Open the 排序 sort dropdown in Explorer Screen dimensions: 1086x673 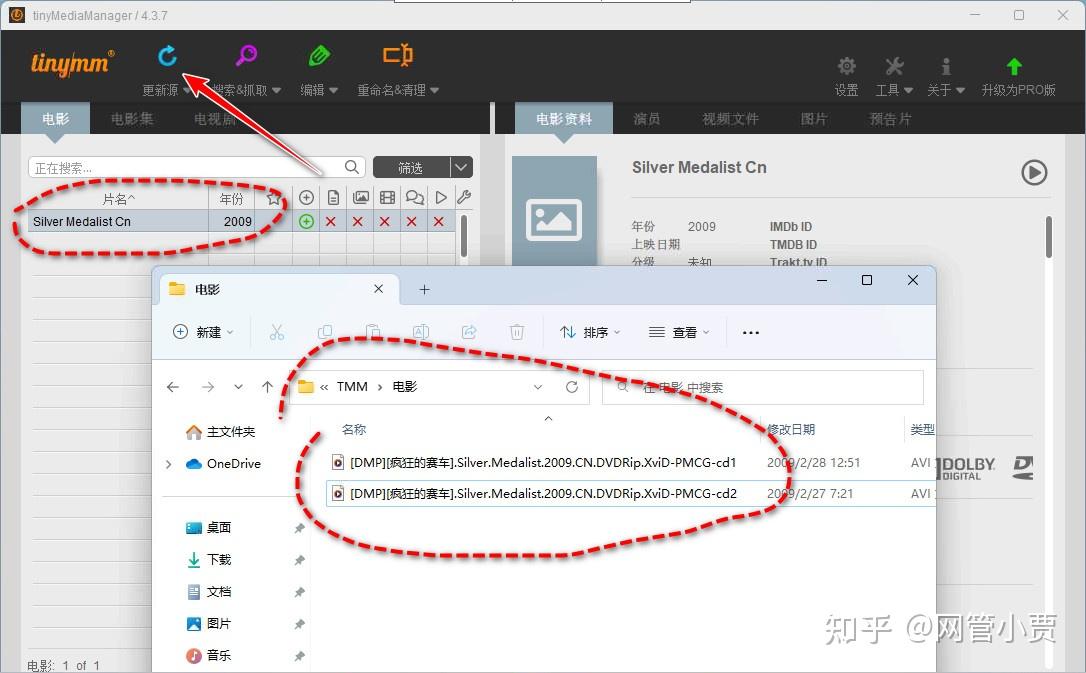[590, 331]
